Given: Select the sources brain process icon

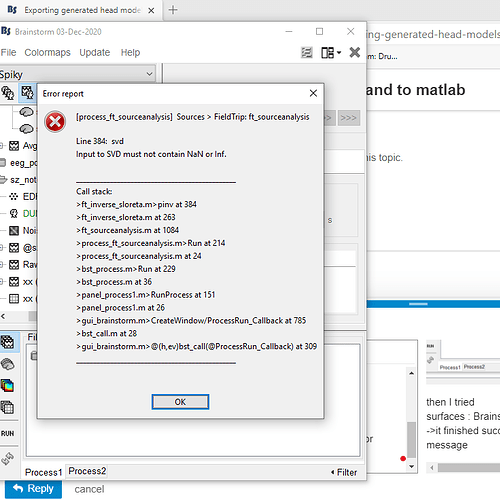Looking at the screenshot, I should click(7, 364).
